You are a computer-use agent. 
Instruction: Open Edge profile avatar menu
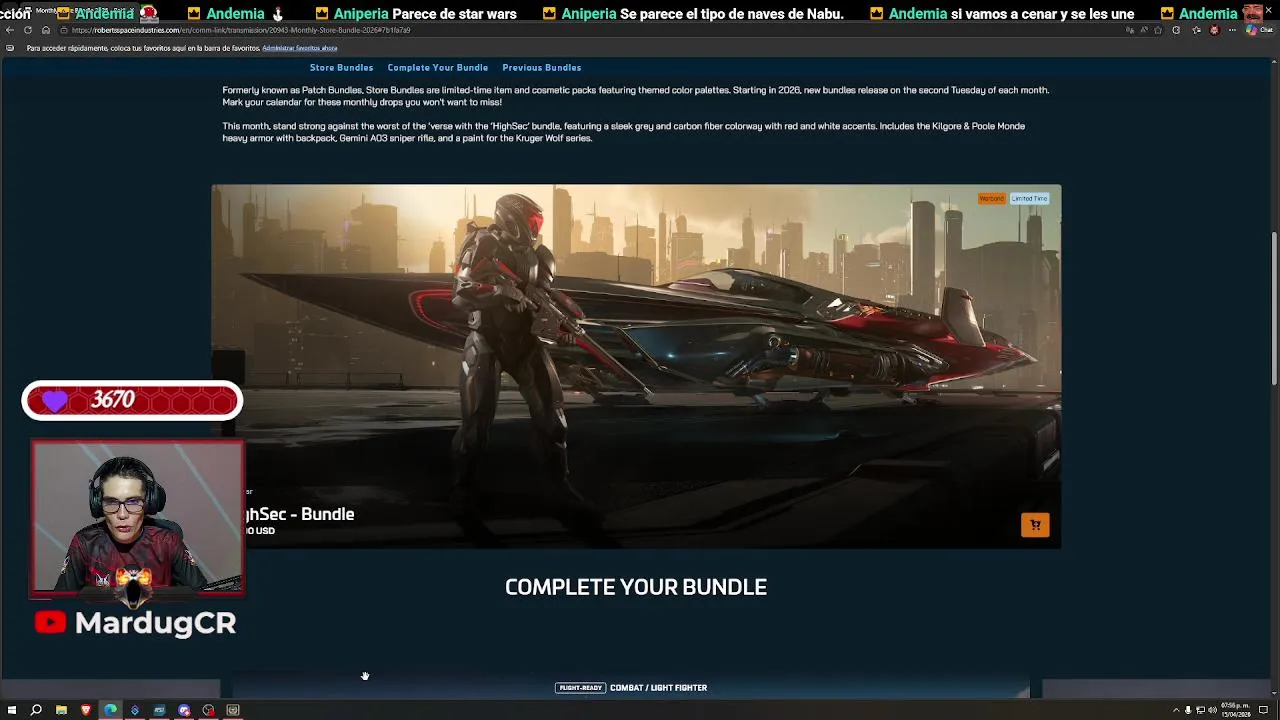[x=1214, y=30]
